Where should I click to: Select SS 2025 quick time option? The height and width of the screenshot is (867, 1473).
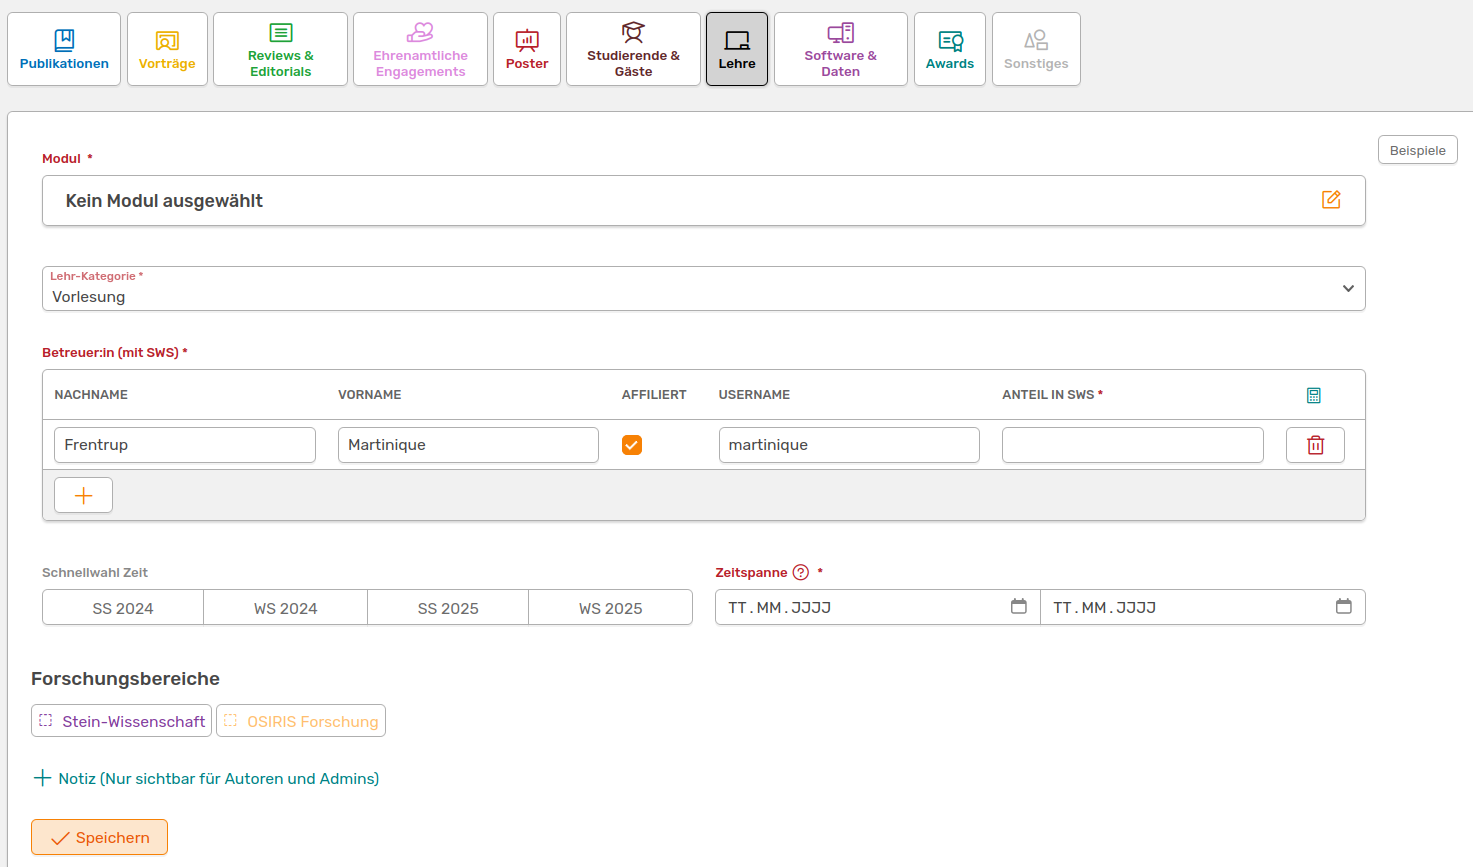447,608
